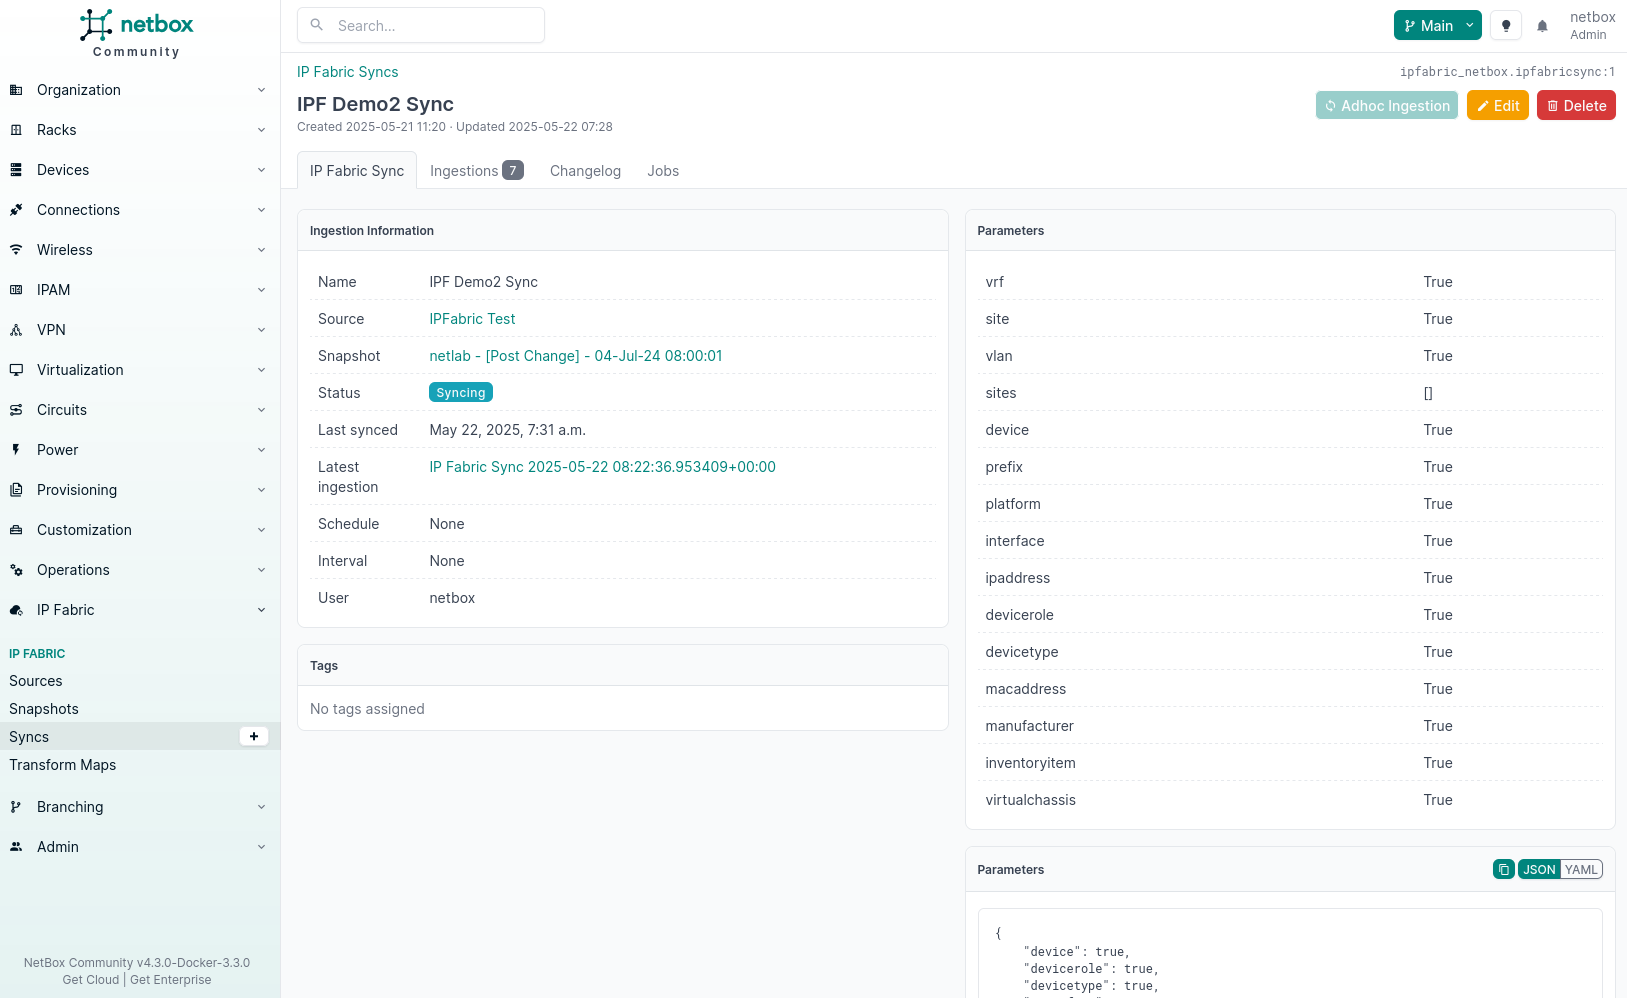The image size is (1627, 998).
Task: Click the Provisioning sidebar icon
Action: 16,490
